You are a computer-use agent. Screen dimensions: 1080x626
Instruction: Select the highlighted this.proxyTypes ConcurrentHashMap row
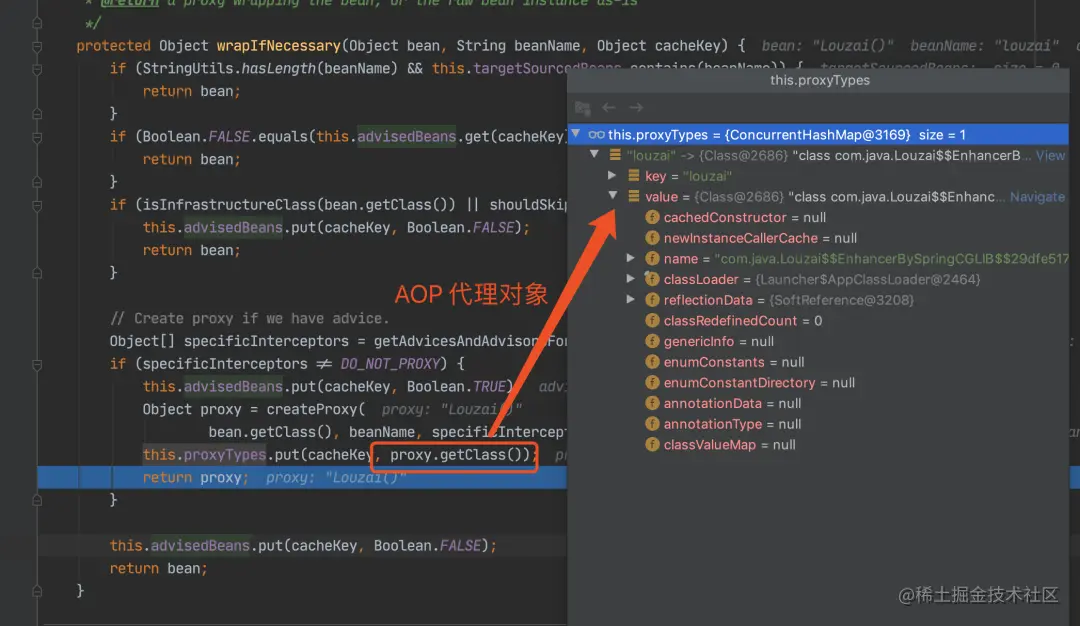pos(818,135)
